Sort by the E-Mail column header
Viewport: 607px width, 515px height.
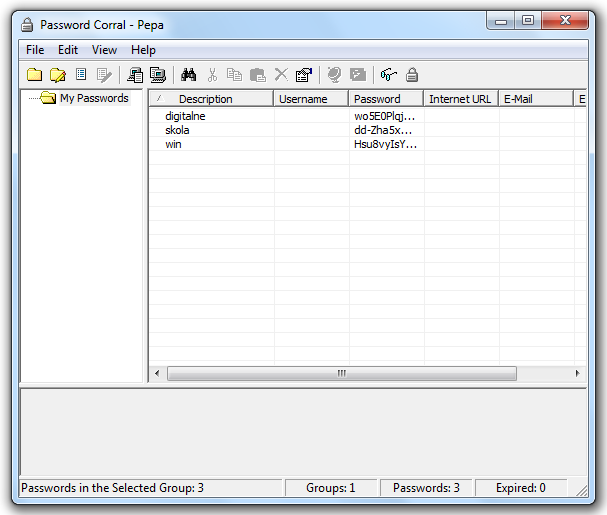(x=536, y=99)
